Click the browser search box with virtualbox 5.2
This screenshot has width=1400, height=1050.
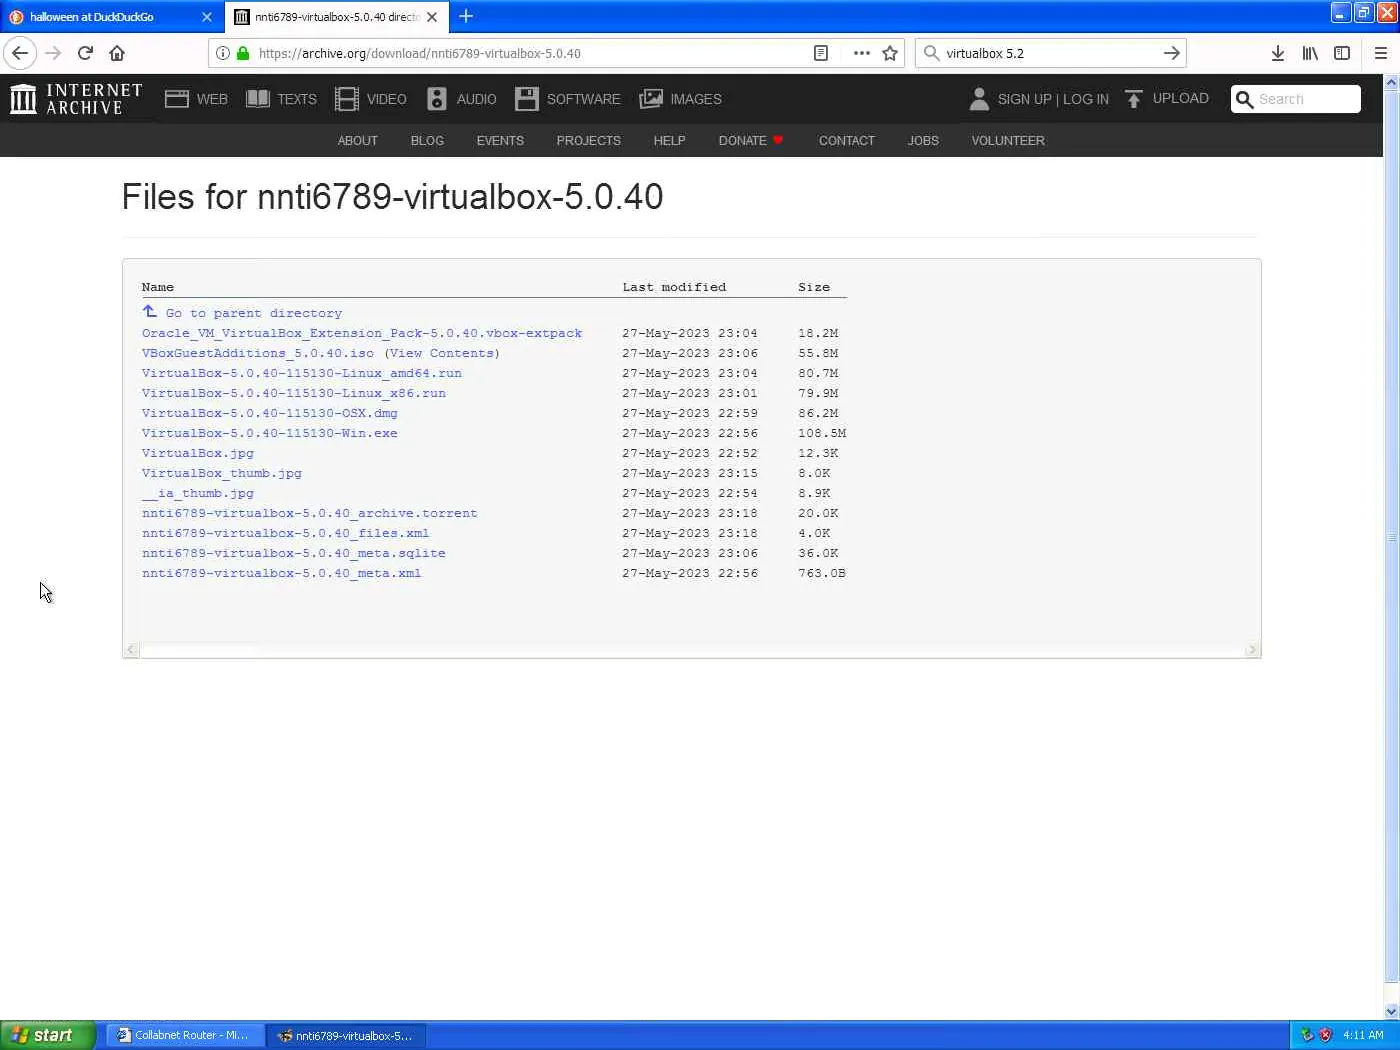(x=1050, y=53)
